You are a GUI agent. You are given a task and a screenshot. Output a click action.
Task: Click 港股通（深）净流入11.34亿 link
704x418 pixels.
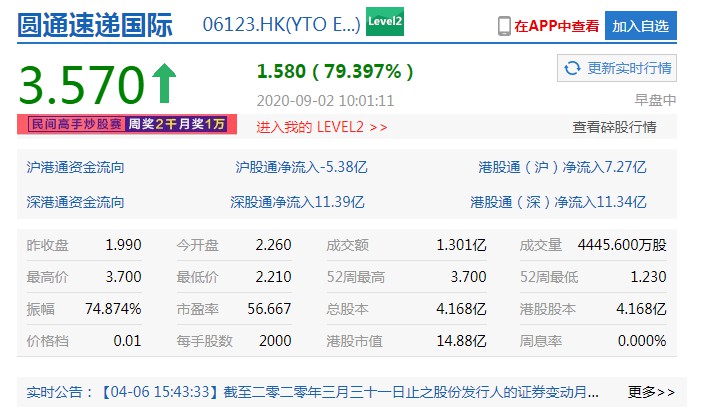[558, 202]
